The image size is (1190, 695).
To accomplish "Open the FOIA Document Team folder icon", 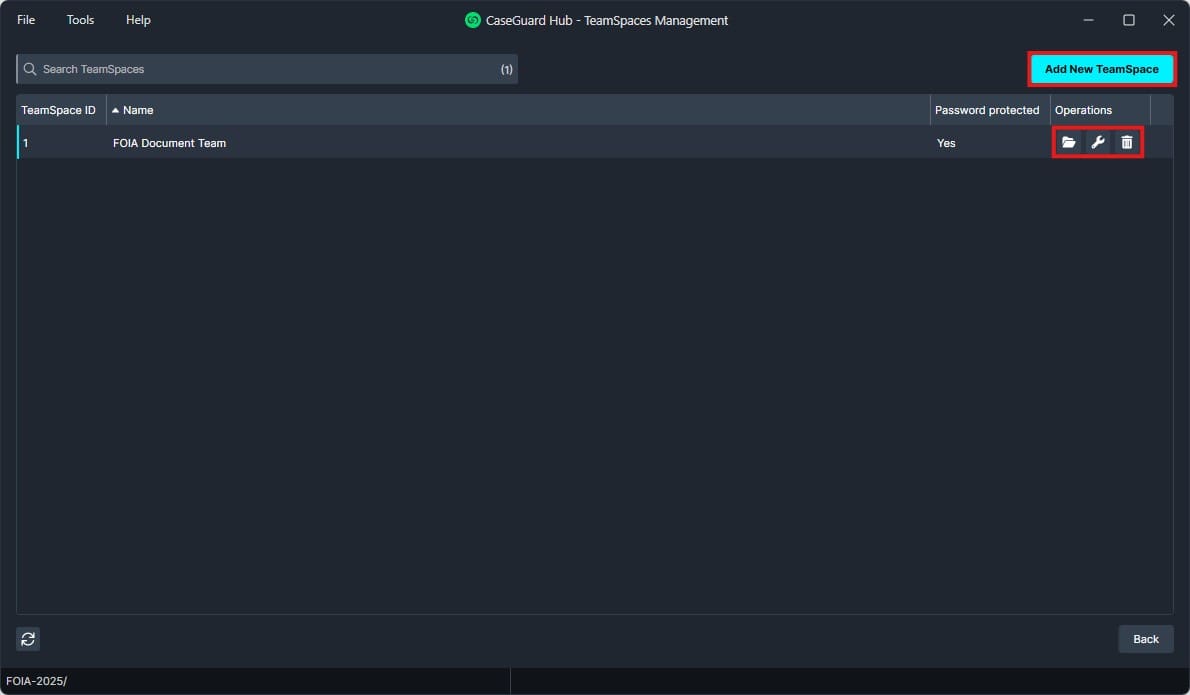I will click(1069, 143).
